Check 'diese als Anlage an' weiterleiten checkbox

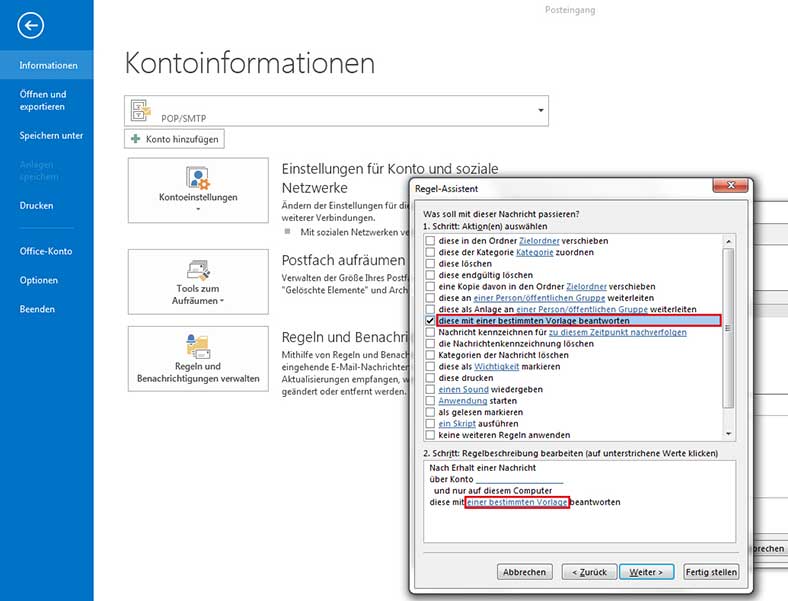click(x=430, y=309)
